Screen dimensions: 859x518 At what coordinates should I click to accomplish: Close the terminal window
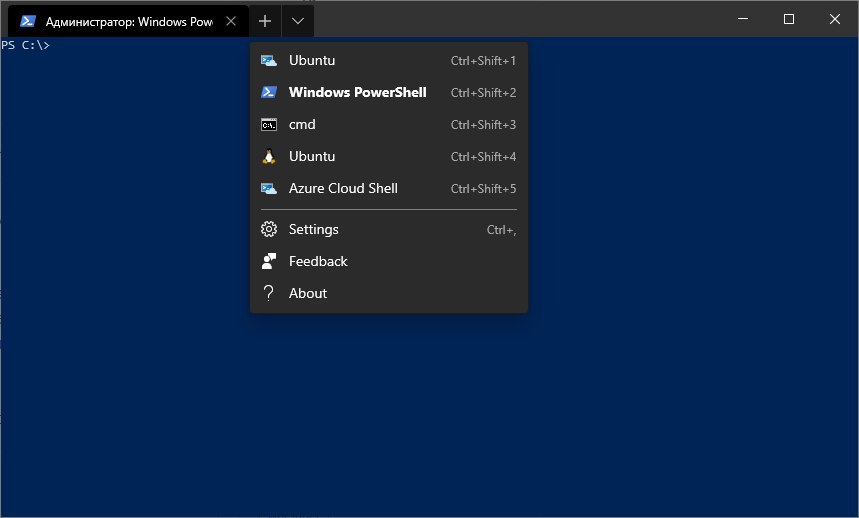[835, 19]
